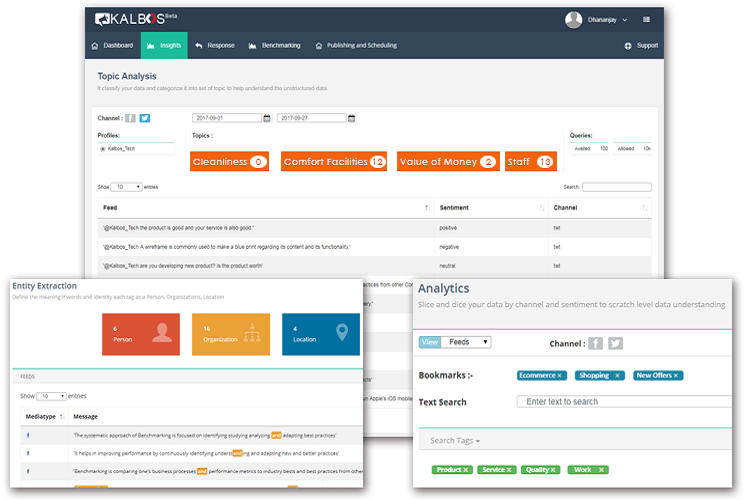The height and width of the screenshot is (500, 745).
Task: Open the calendar icon for end date
Action: 352,118
